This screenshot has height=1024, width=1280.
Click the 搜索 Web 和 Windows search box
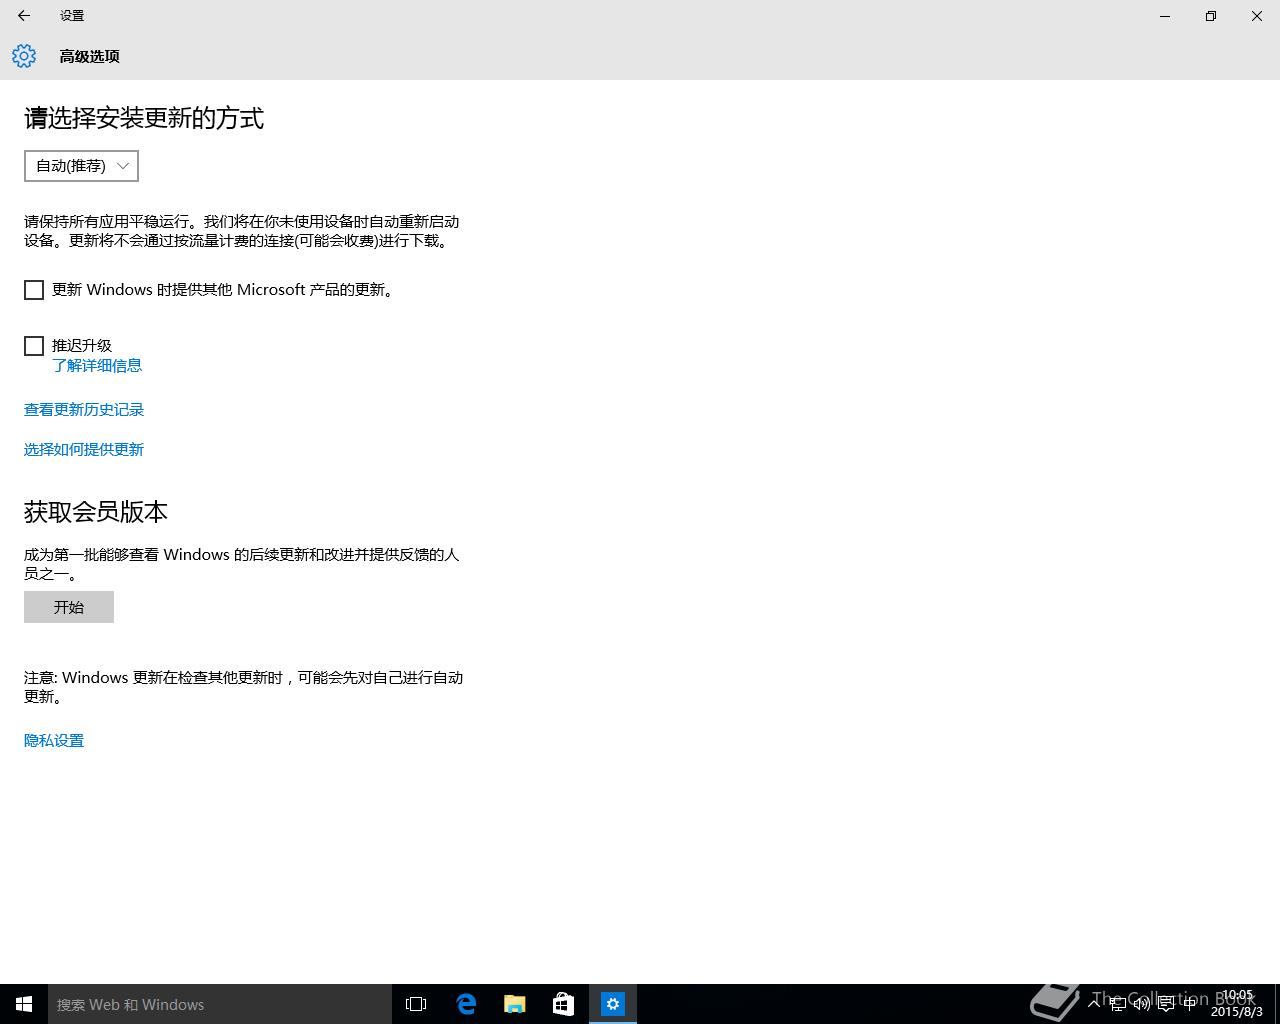click(220, 1004)
